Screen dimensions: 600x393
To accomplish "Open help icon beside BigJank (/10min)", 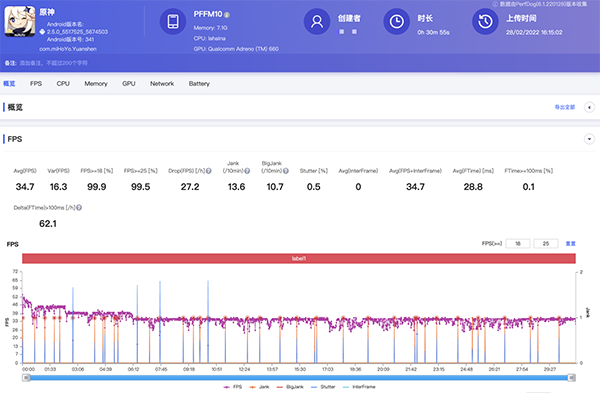I will click(286, 171).
